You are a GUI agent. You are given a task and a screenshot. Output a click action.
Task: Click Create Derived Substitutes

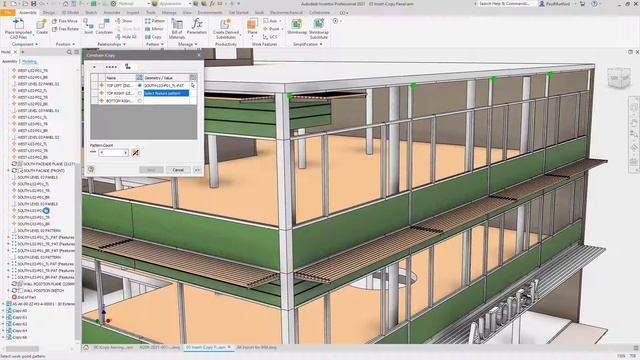pos(225,29)
